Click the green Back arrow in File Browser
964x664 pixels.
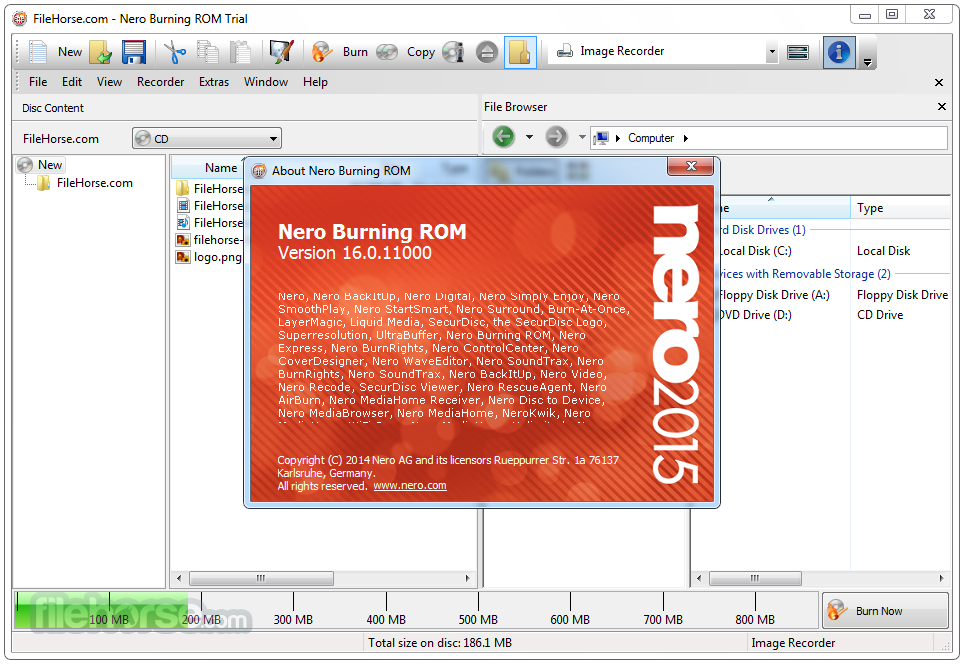tap(503, 136)
